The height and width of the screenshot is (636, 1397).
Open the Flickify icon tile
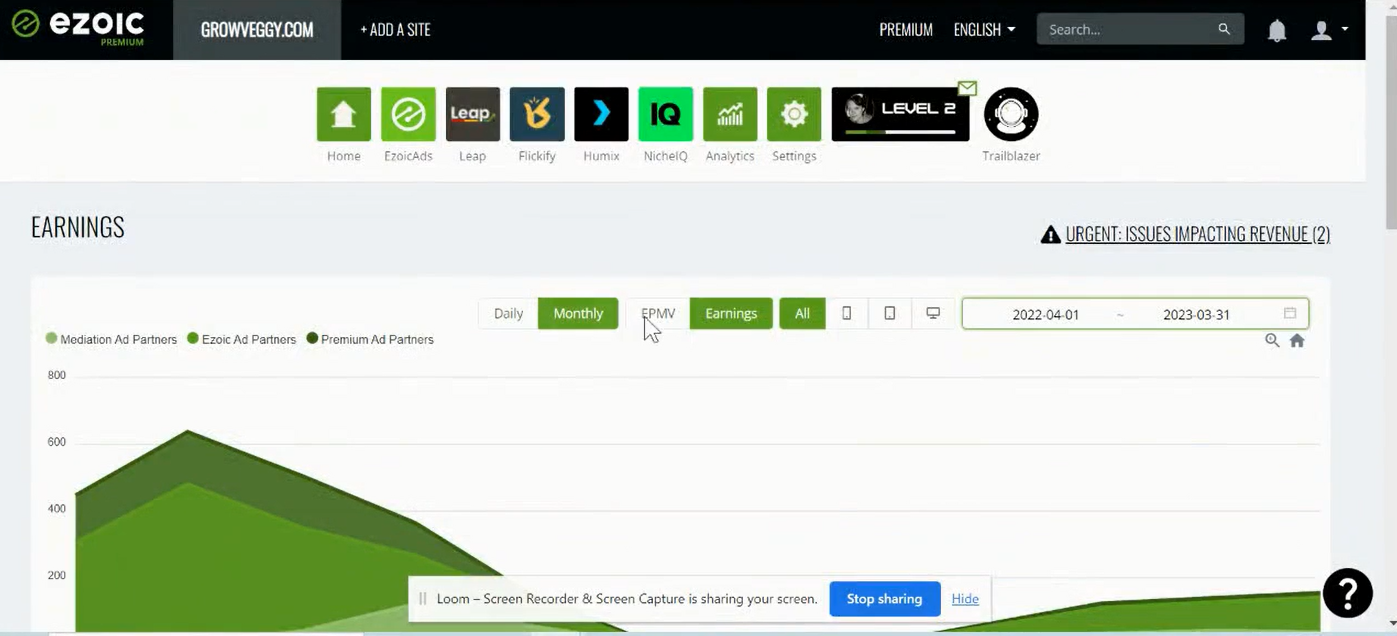pos(537,114)
